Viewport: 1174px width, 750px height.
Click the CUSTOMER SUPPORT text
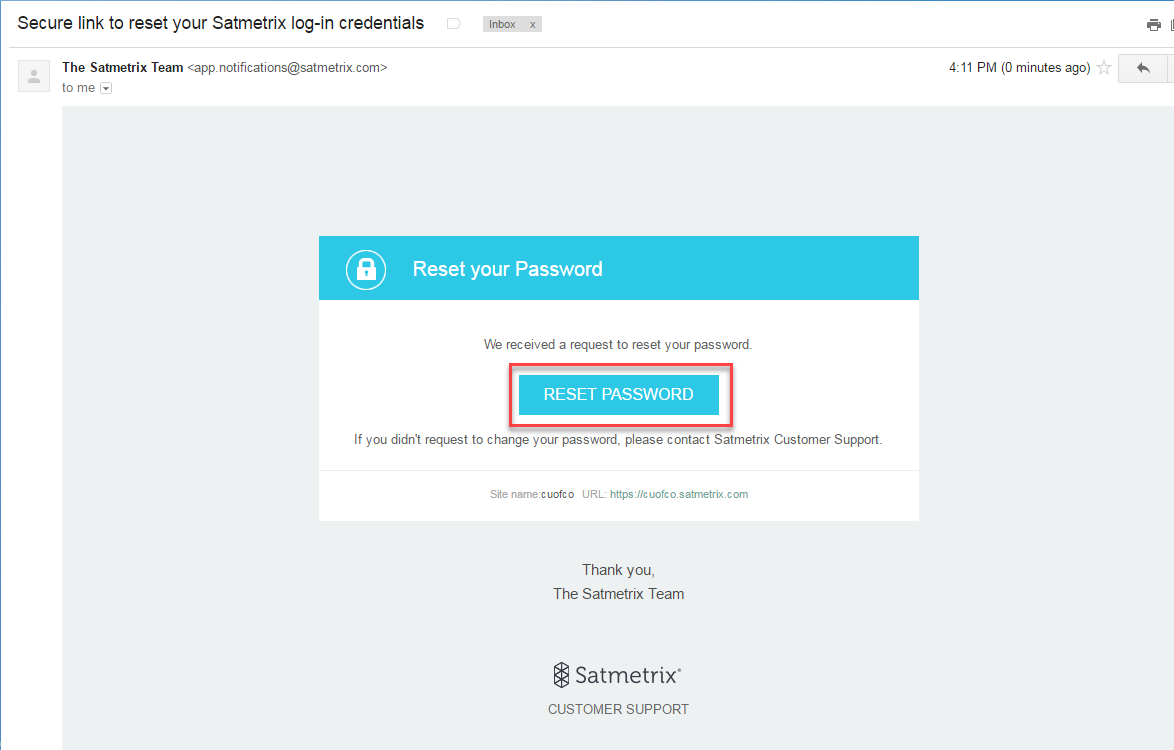tap(618, 709)
